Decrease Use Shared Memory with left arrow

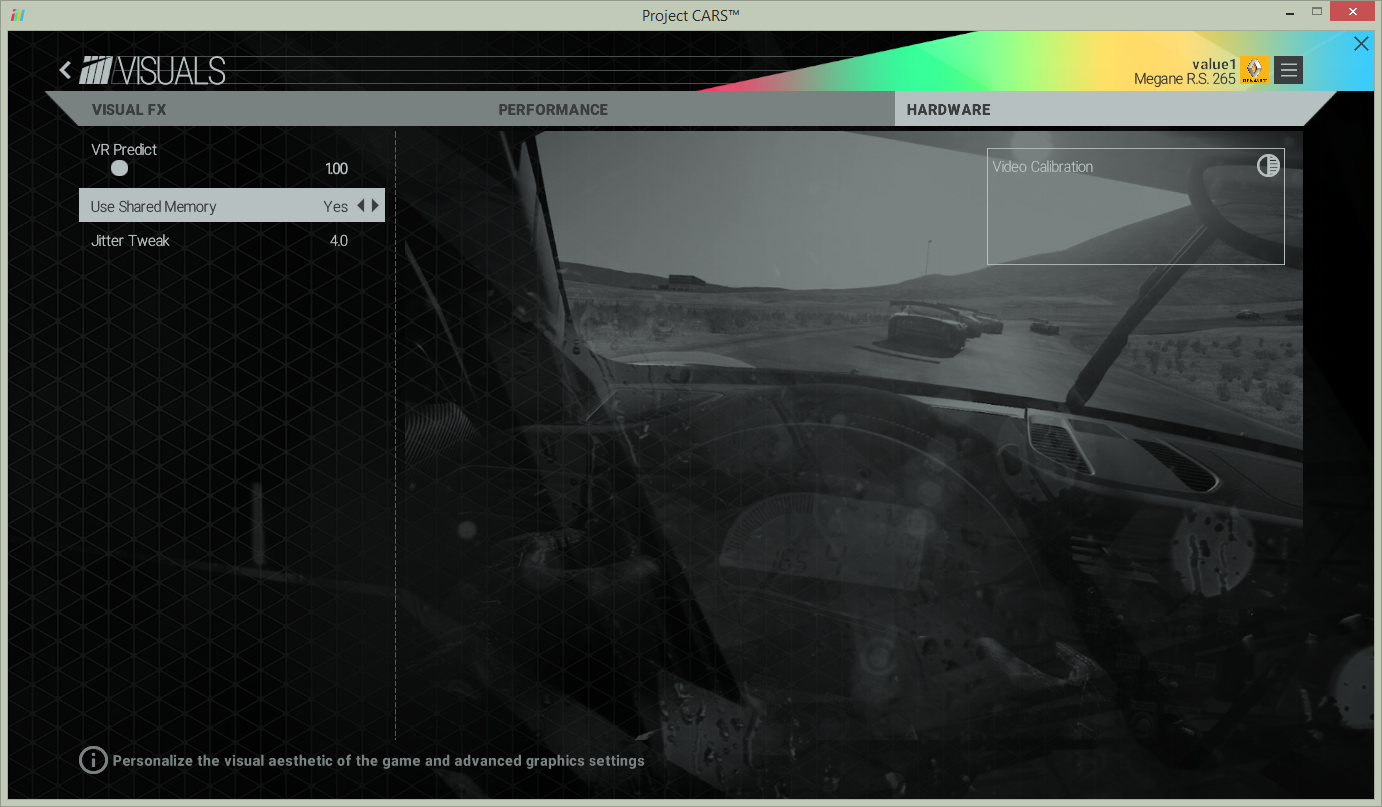(x=361, y=206)
